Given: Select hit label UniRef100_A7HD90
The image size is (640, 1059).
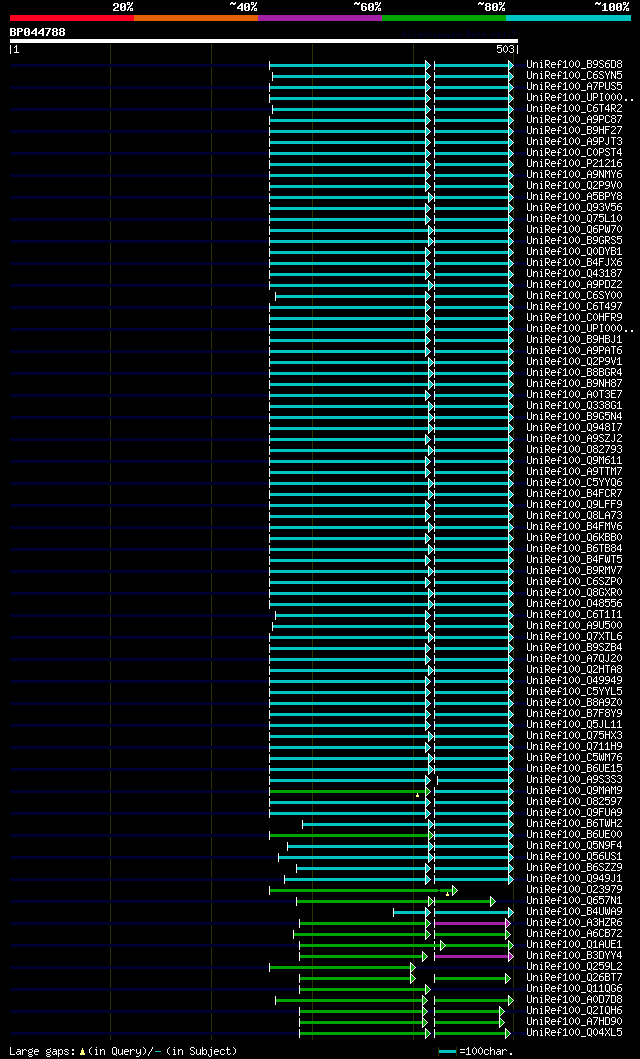Looking at the screenshot, I should [575, 1021].
